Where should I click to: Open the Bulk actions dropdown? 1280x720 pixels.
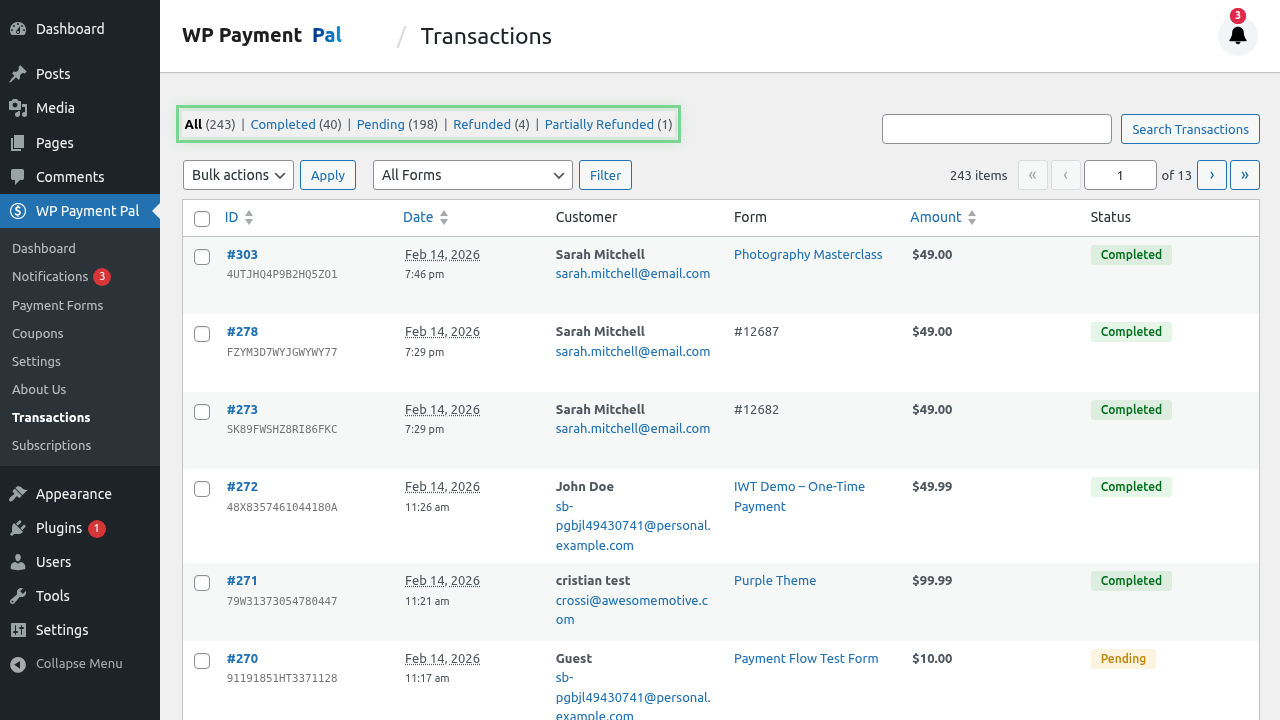[238, 175]
